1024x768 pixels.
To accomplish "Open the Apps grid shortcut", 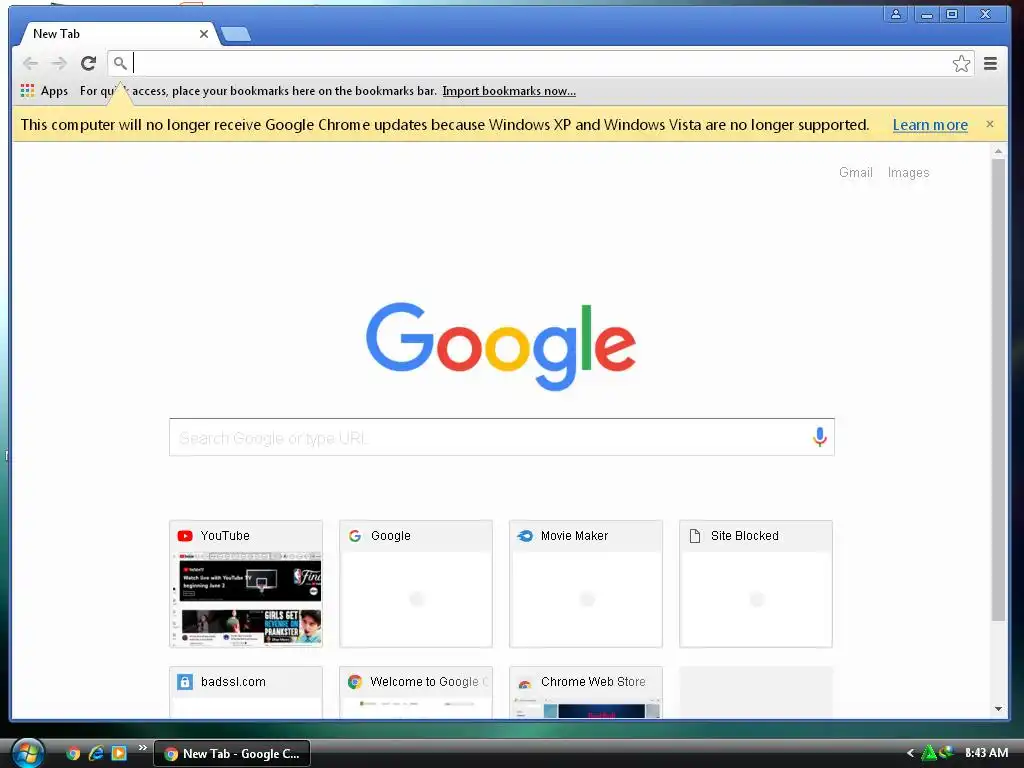I will point(44,91).
